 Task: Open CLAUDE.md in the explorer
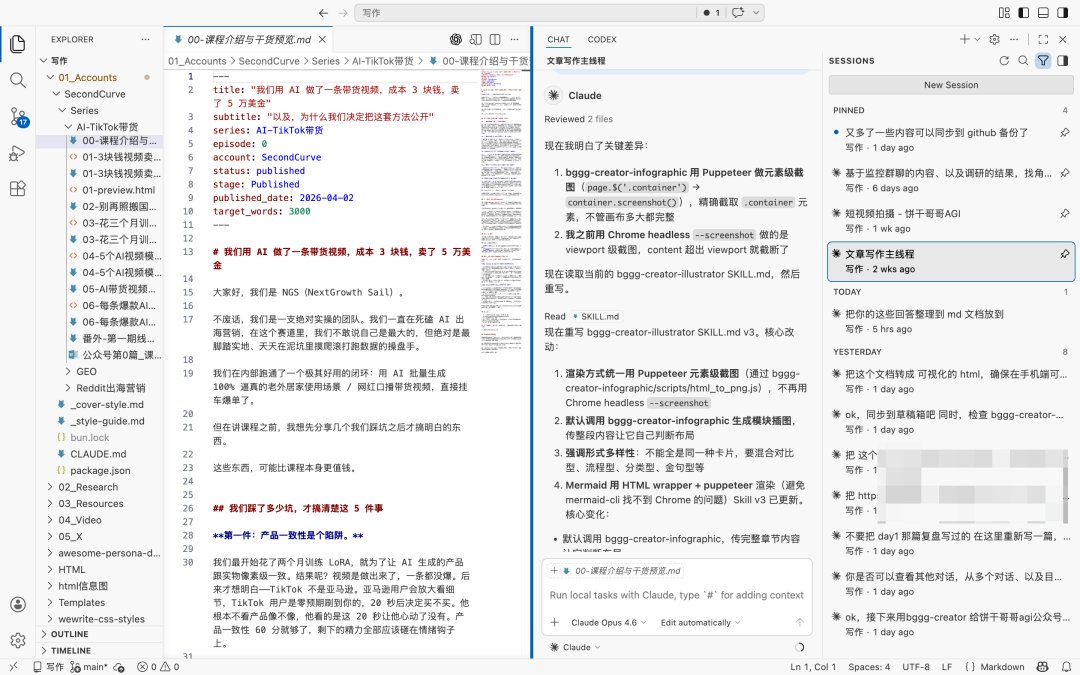pyautogui.click(x=98, y=454)
